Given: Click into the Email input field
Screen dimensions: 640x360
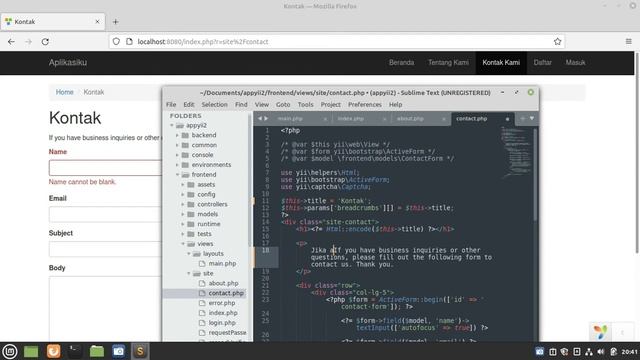Looking at the screenshot, I should (105, 214).
